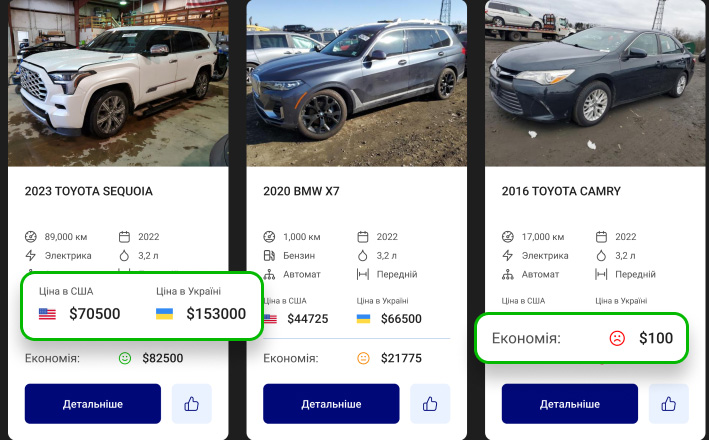This screenshot has width=709, height=440.
Task: Open the gray BMW X7 photo
Action: (357, 83)
